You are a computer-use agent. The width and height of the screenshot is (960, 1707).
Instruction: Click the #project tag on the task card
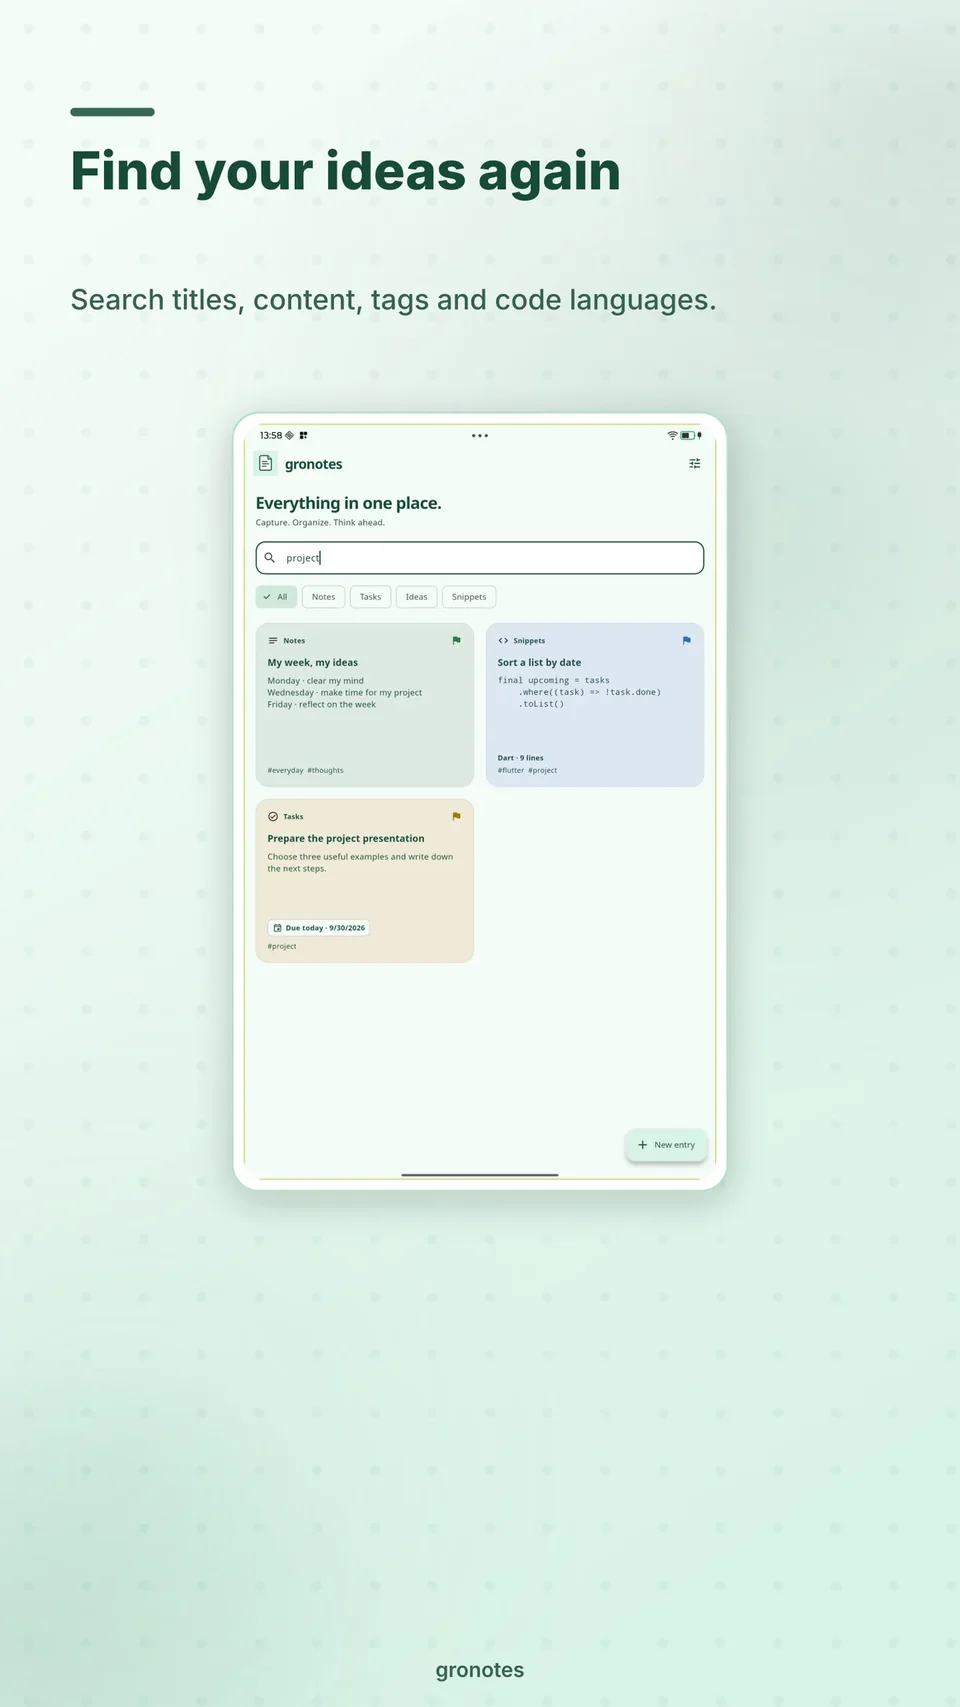[x=282, y=946]
